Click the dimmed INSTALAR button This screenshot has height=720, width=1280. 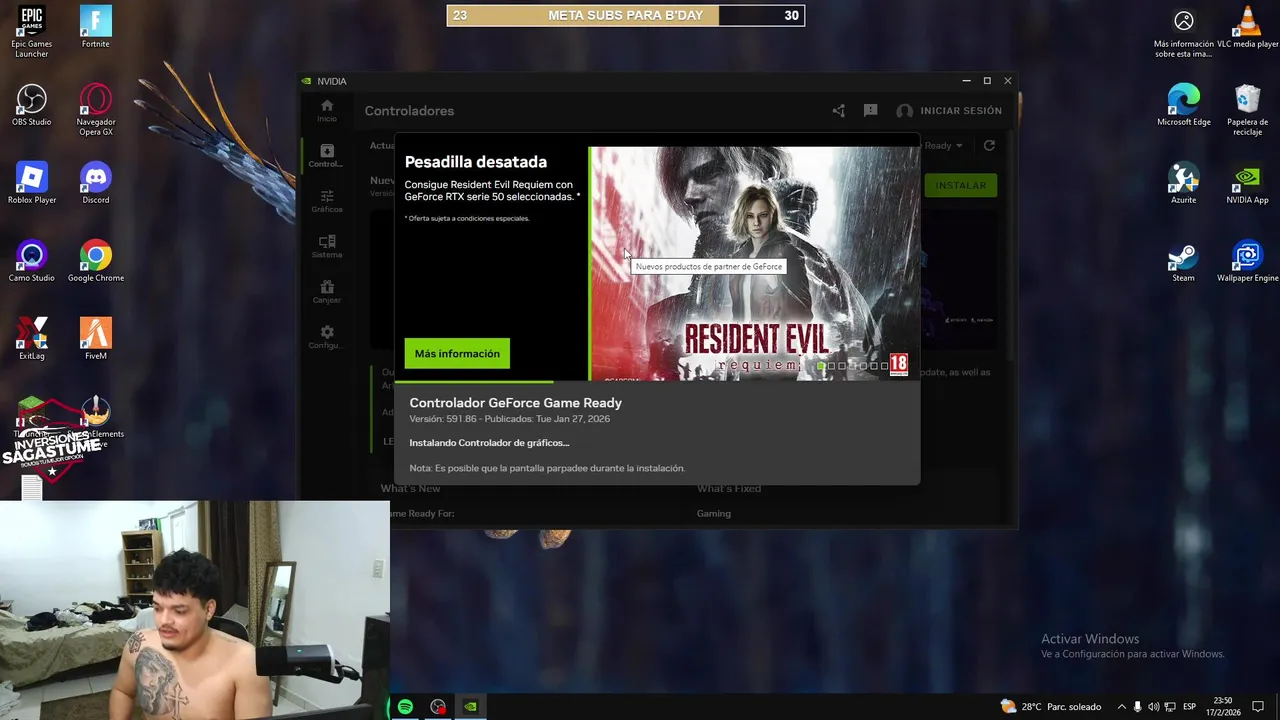tap(960, 185)
